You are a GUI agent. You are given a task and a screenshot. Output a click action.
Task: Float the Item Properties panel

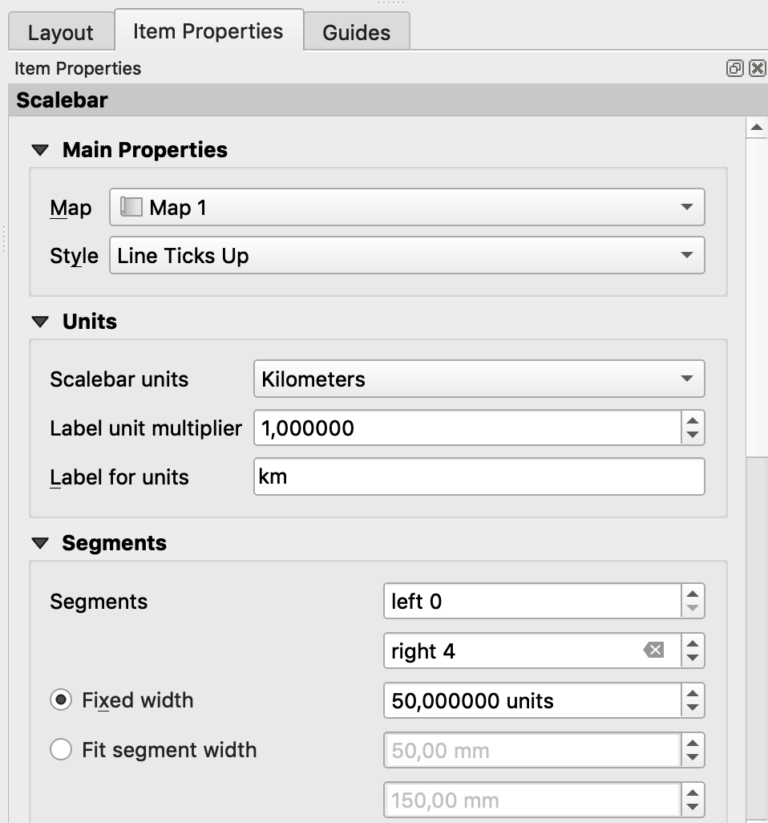[x=734, y=68]
